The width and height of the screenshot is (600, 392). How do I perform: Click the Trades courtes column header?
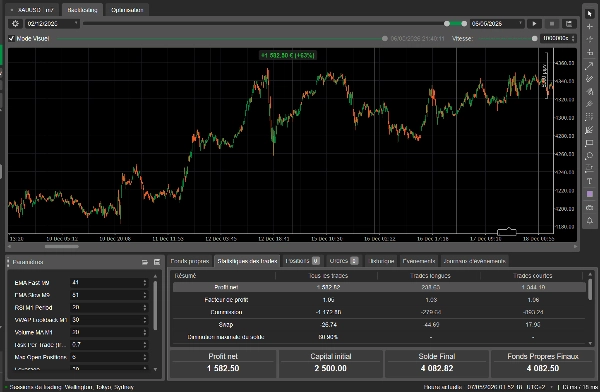533,276
